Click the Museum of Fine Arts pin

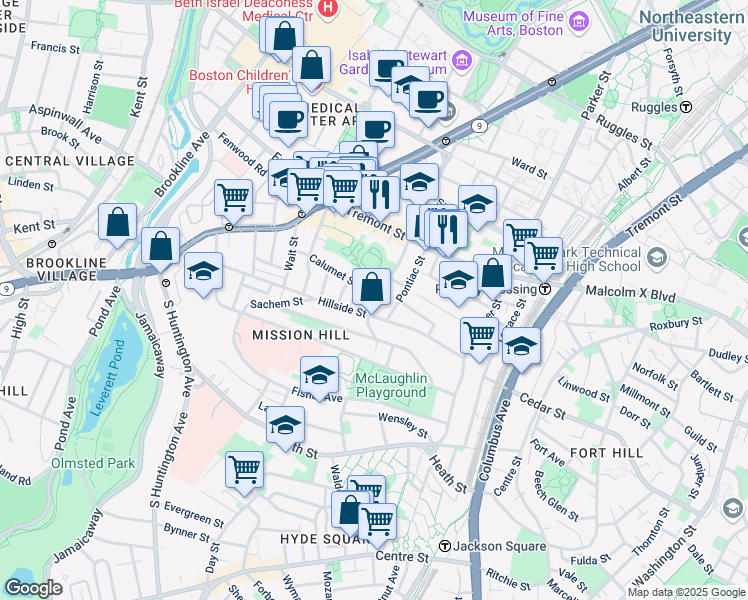(579, 22)
